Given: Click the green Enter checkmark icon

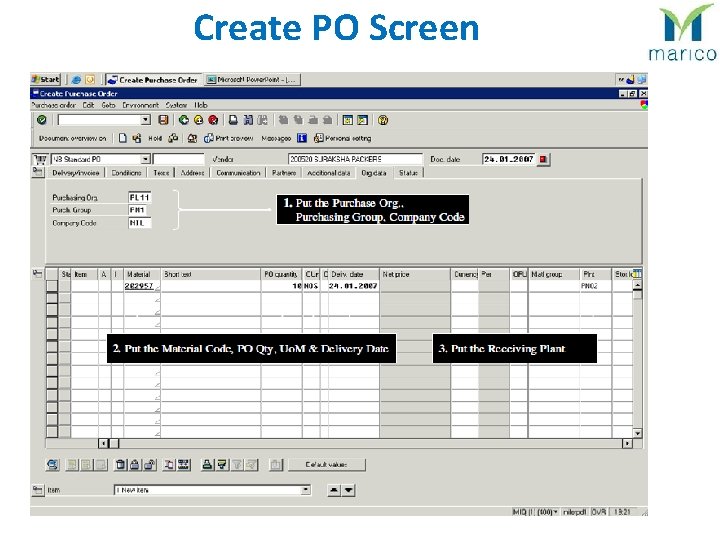Looking at the screenshot, I should 42,120.
